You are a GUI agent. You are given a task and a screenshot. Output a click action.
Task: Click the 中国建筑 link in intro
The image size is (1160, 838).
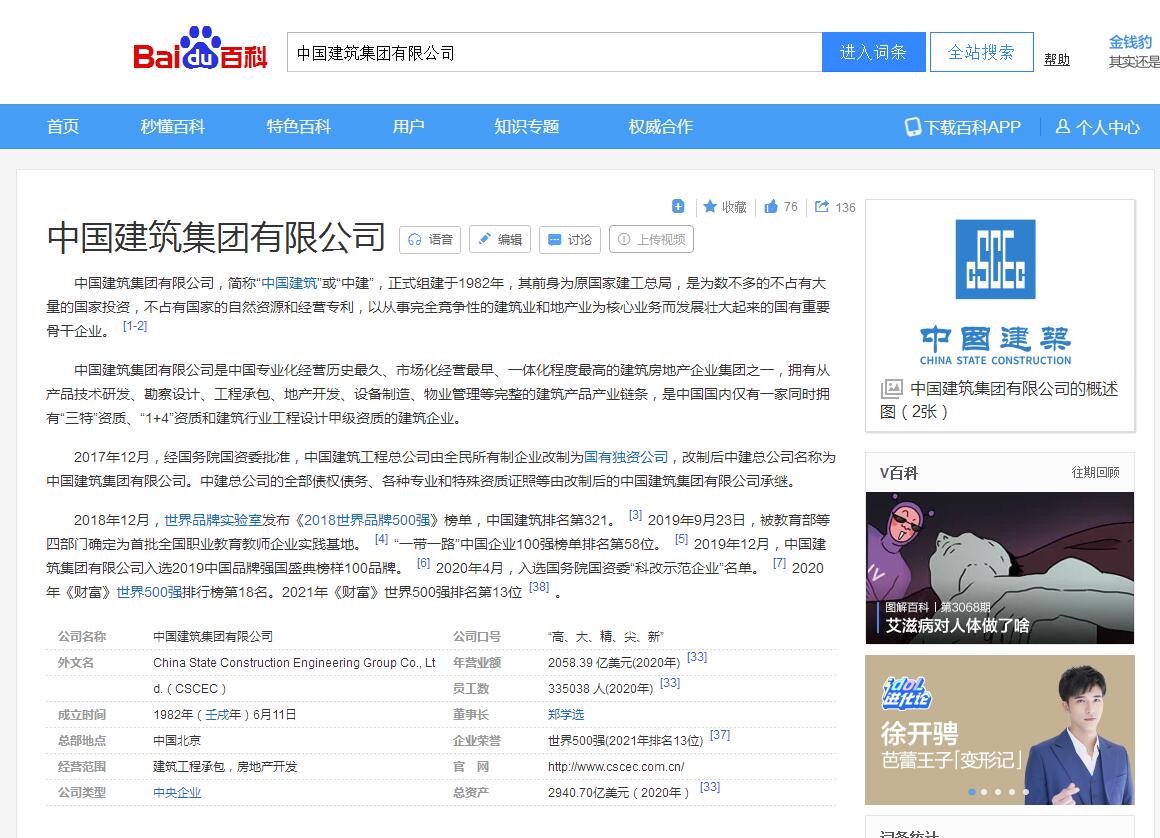point(289,283)
